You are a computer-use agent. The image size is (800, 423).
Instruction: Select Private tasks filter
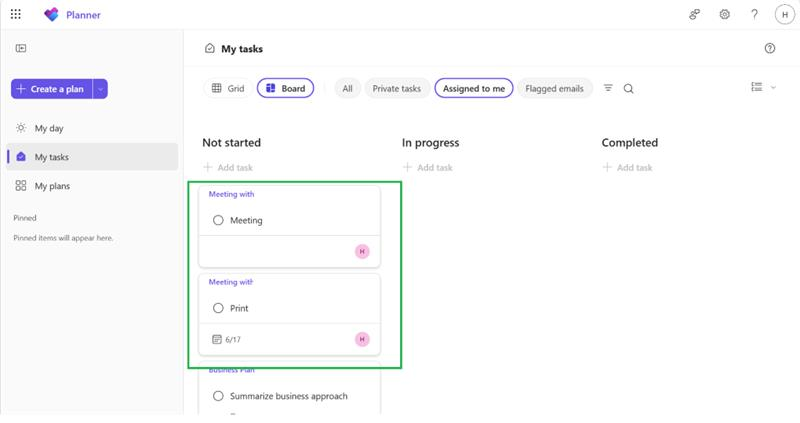click(397, 88)
